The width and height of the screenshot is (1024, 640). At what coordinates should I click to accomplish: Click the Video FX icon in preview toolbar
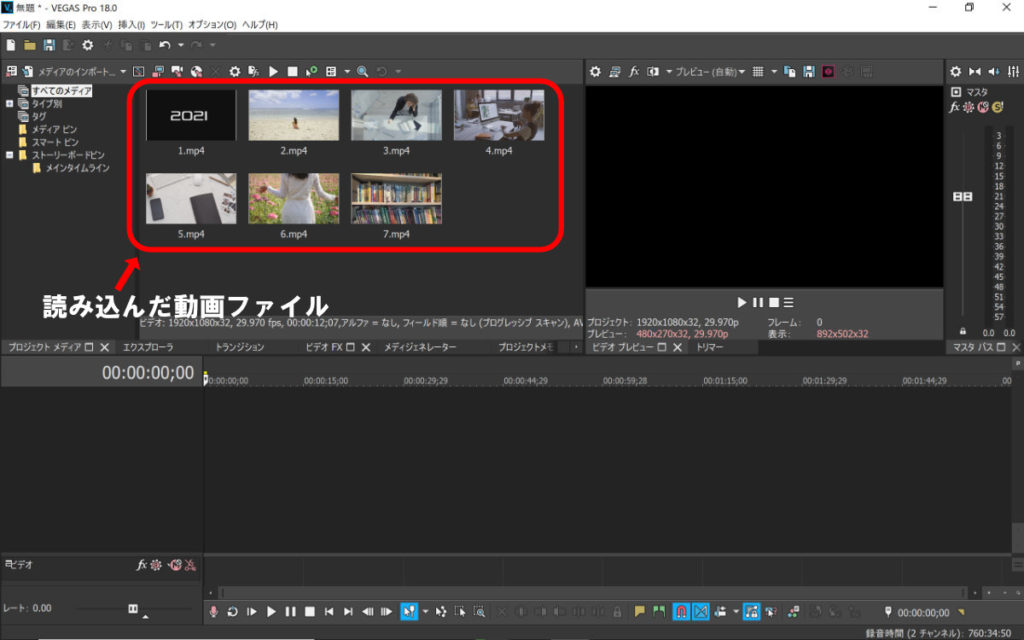click(x=634, y=72)
